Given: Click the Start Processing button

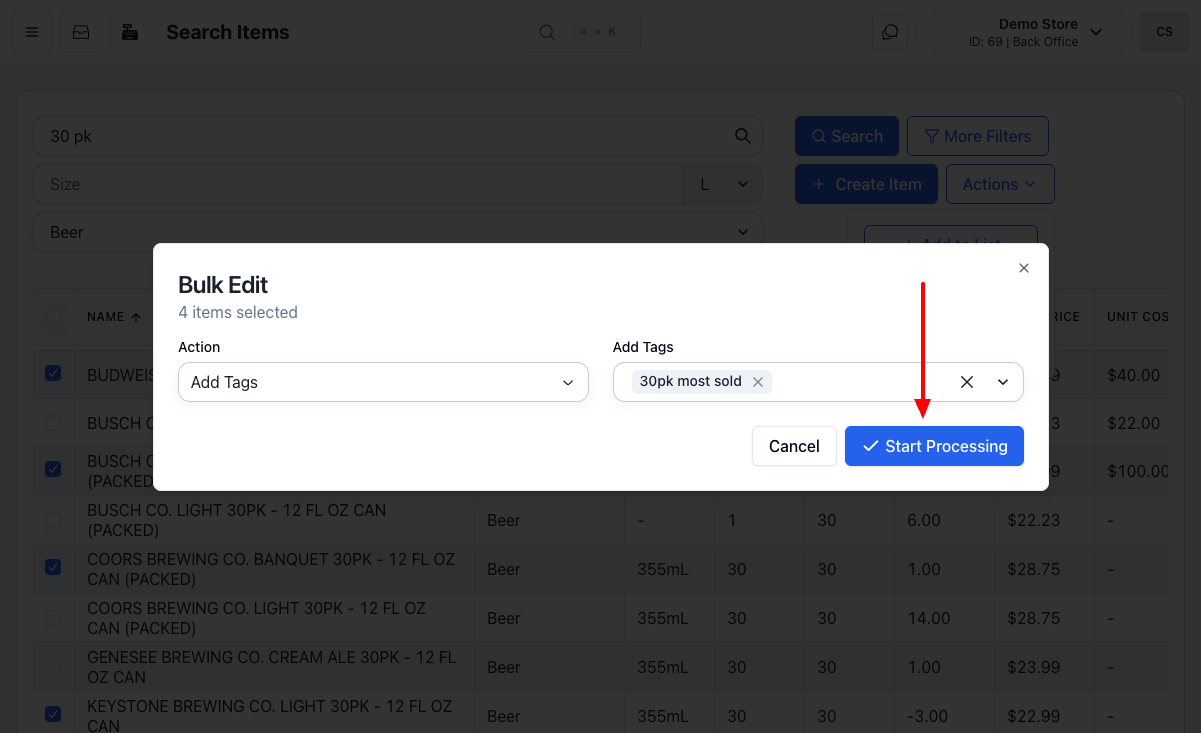Looking at the screenshot, I should click(x=934, y=446).
